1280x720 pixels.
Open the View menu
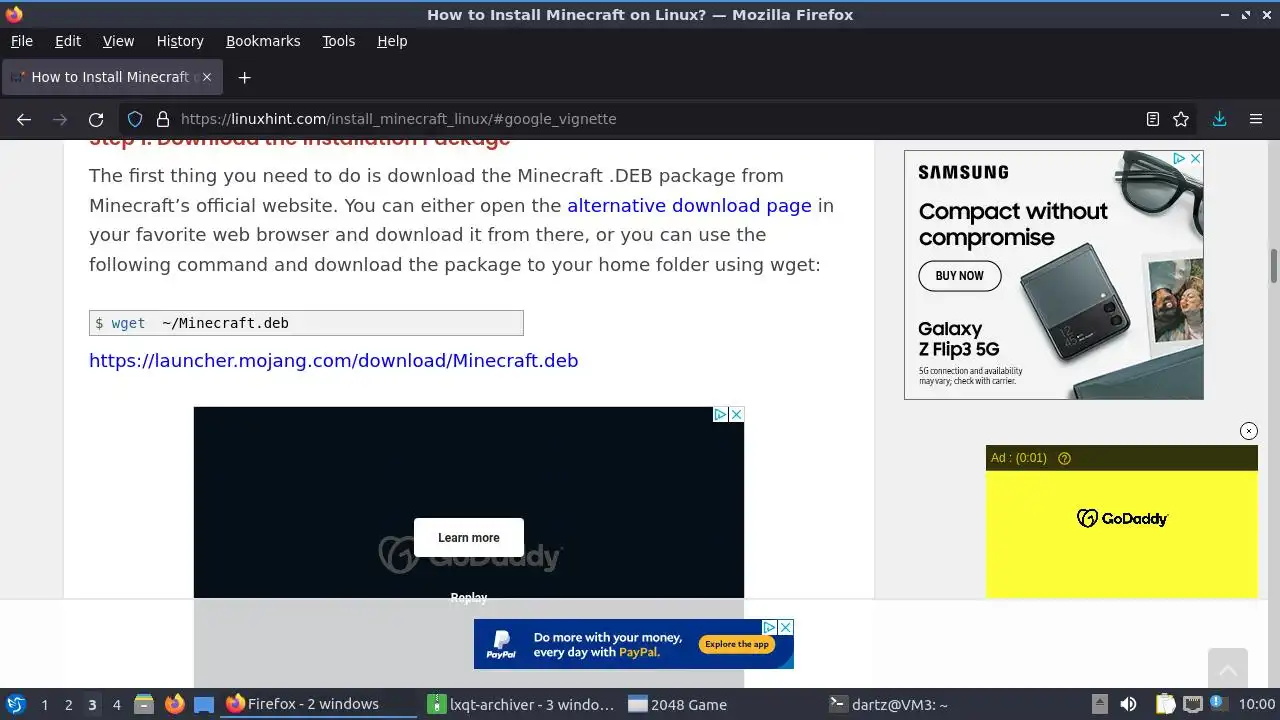coord(118,41)
